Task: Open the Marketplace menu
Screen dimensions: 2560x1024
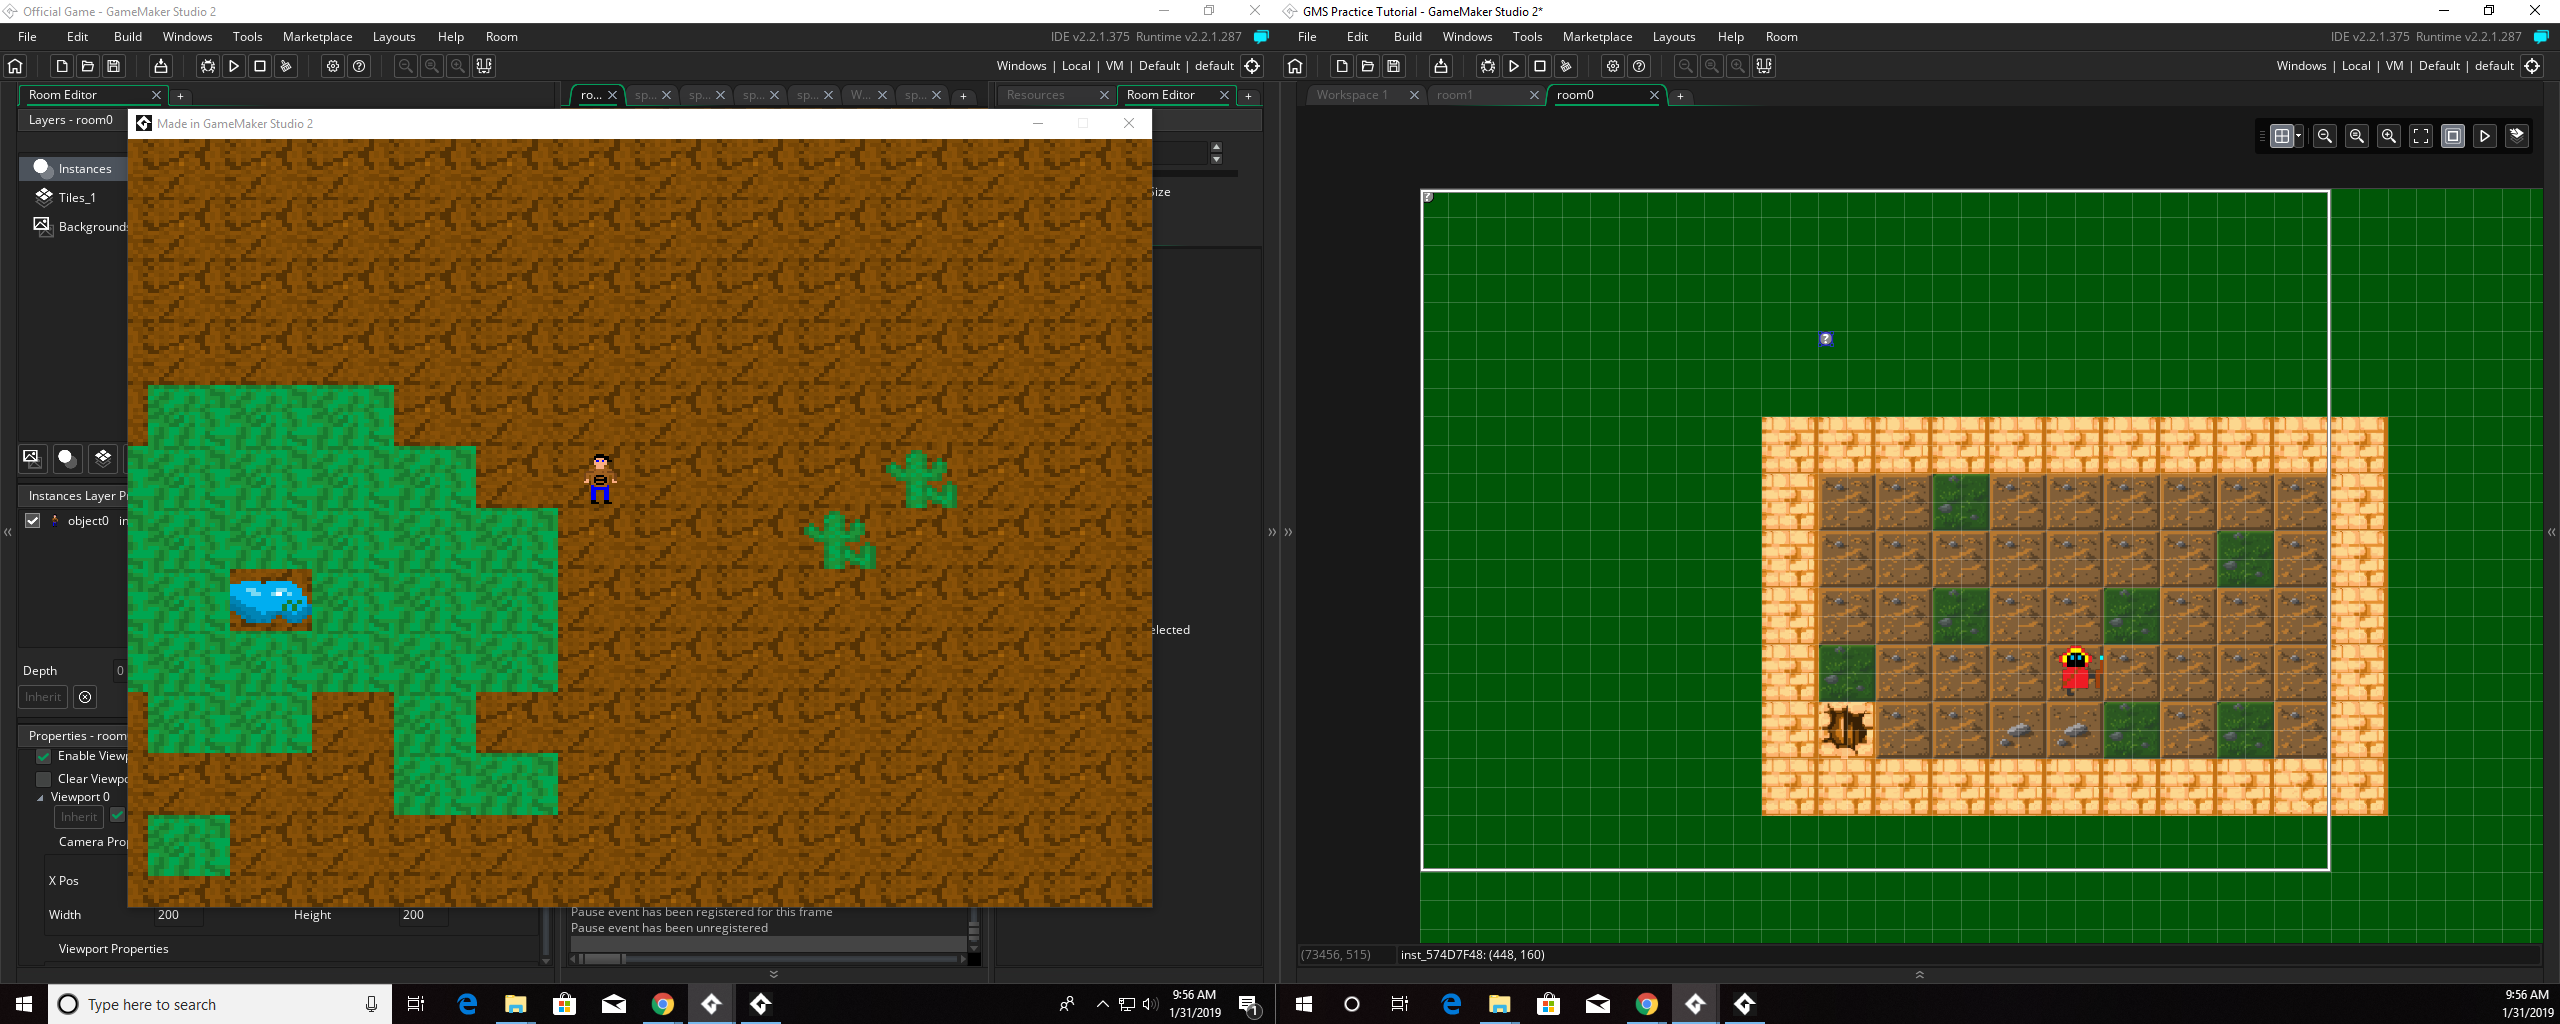Action: tap(317, 36)
